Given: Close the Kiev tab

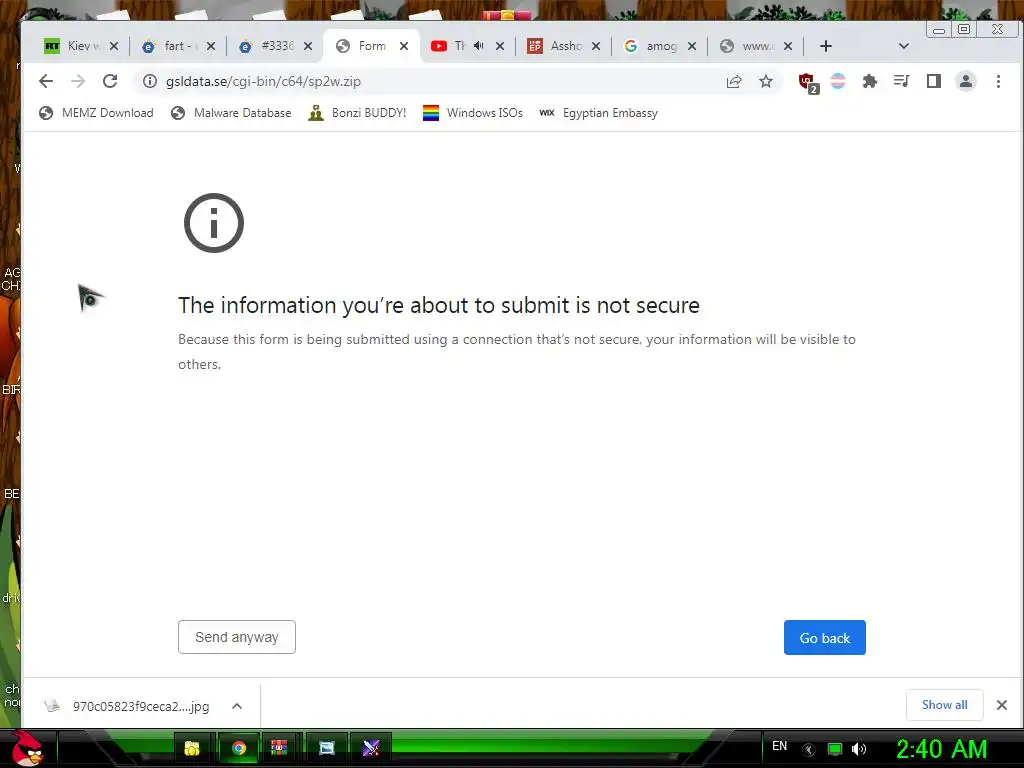Looking at the screenshot, I should coord(114,46).
